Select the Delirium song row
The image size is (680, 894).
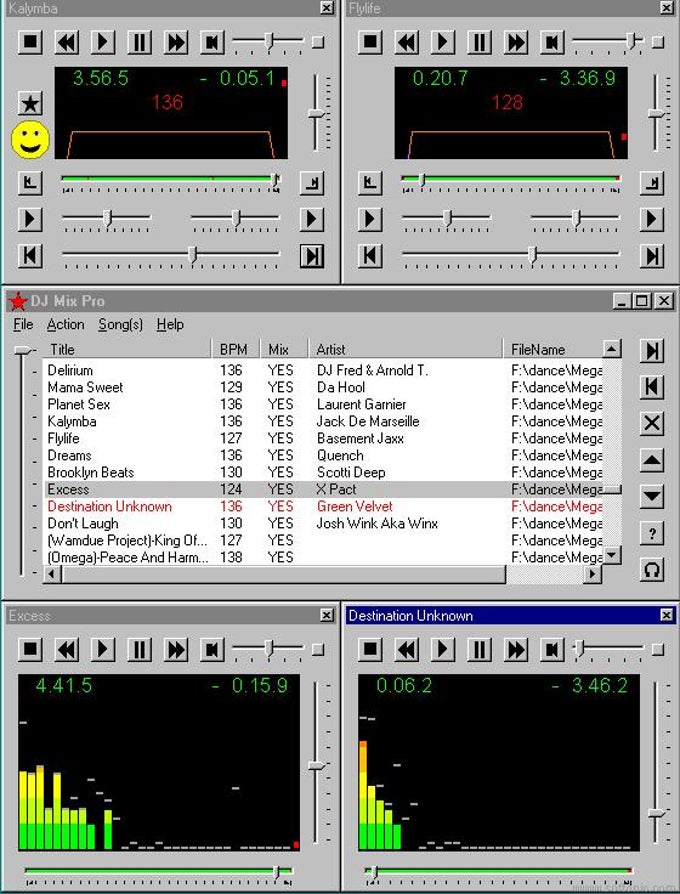tap(323, 371)
